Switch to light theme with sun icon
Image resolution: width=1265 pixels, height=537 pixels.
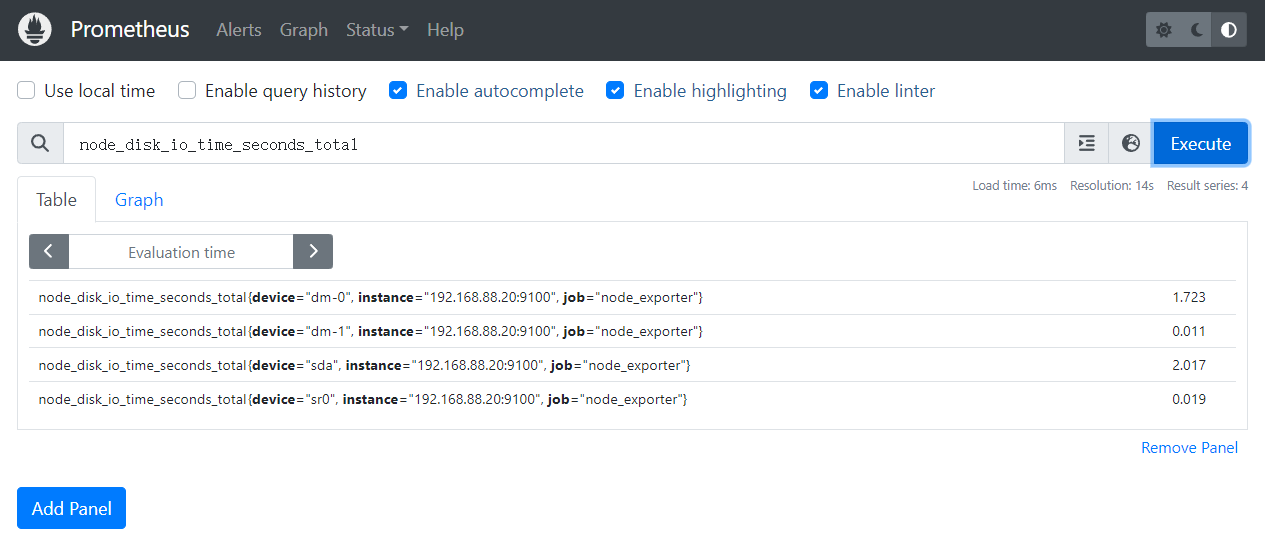point(1164,30)
